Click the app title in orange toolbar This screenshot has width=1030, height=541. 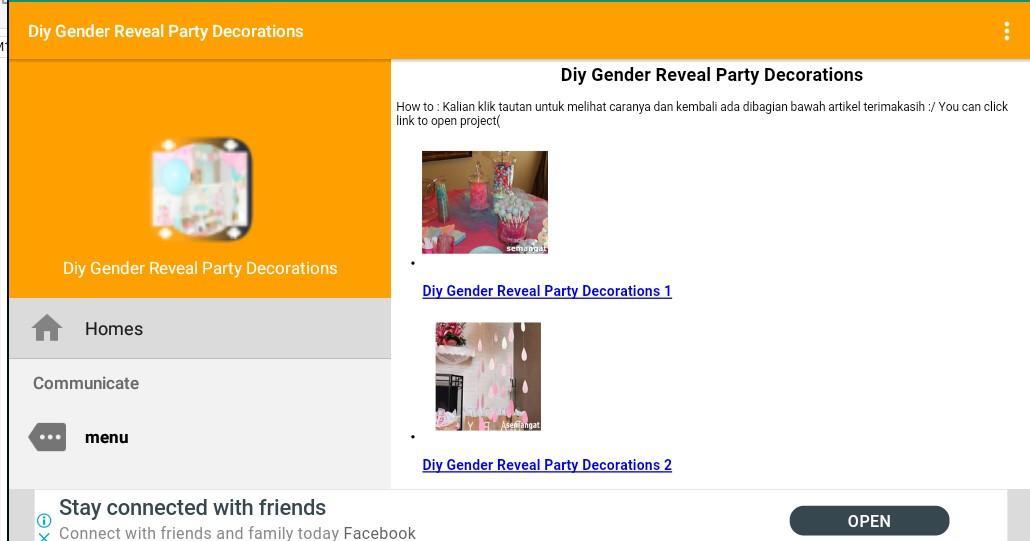click(x=166, y=32)
